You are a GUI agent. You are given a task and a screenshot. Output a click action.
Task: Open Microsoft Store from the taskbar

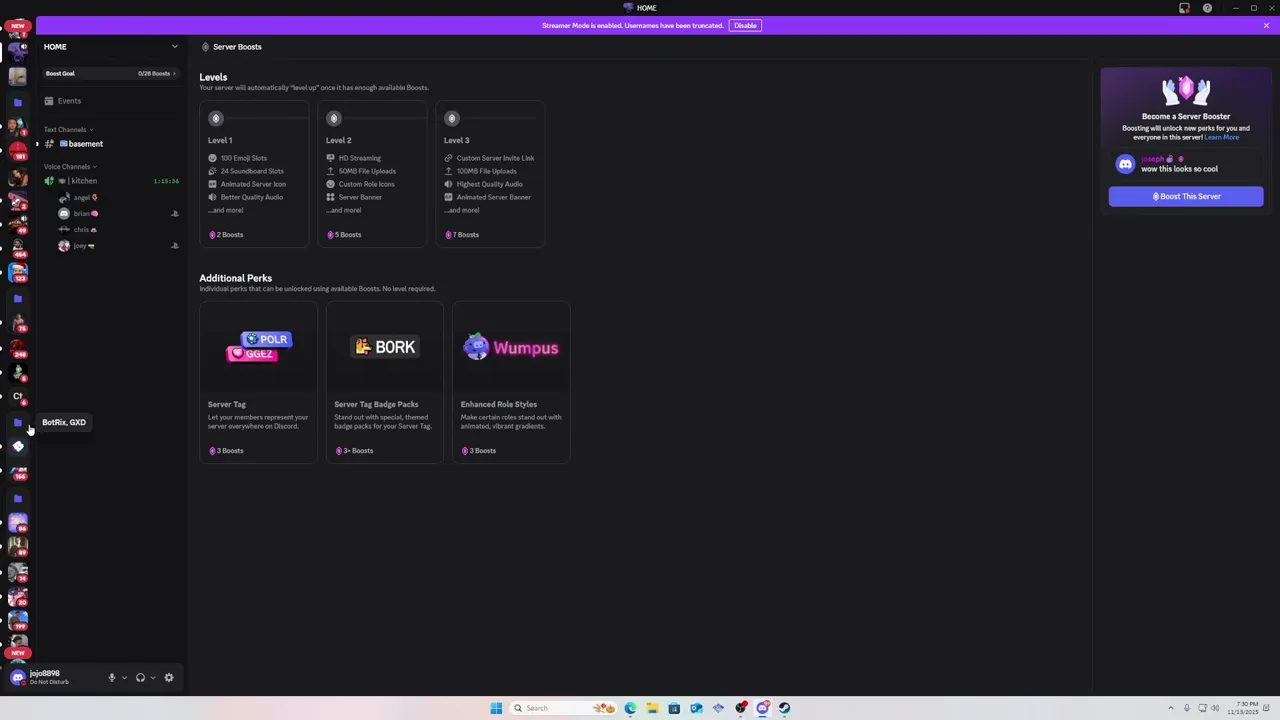click(674, 708)
